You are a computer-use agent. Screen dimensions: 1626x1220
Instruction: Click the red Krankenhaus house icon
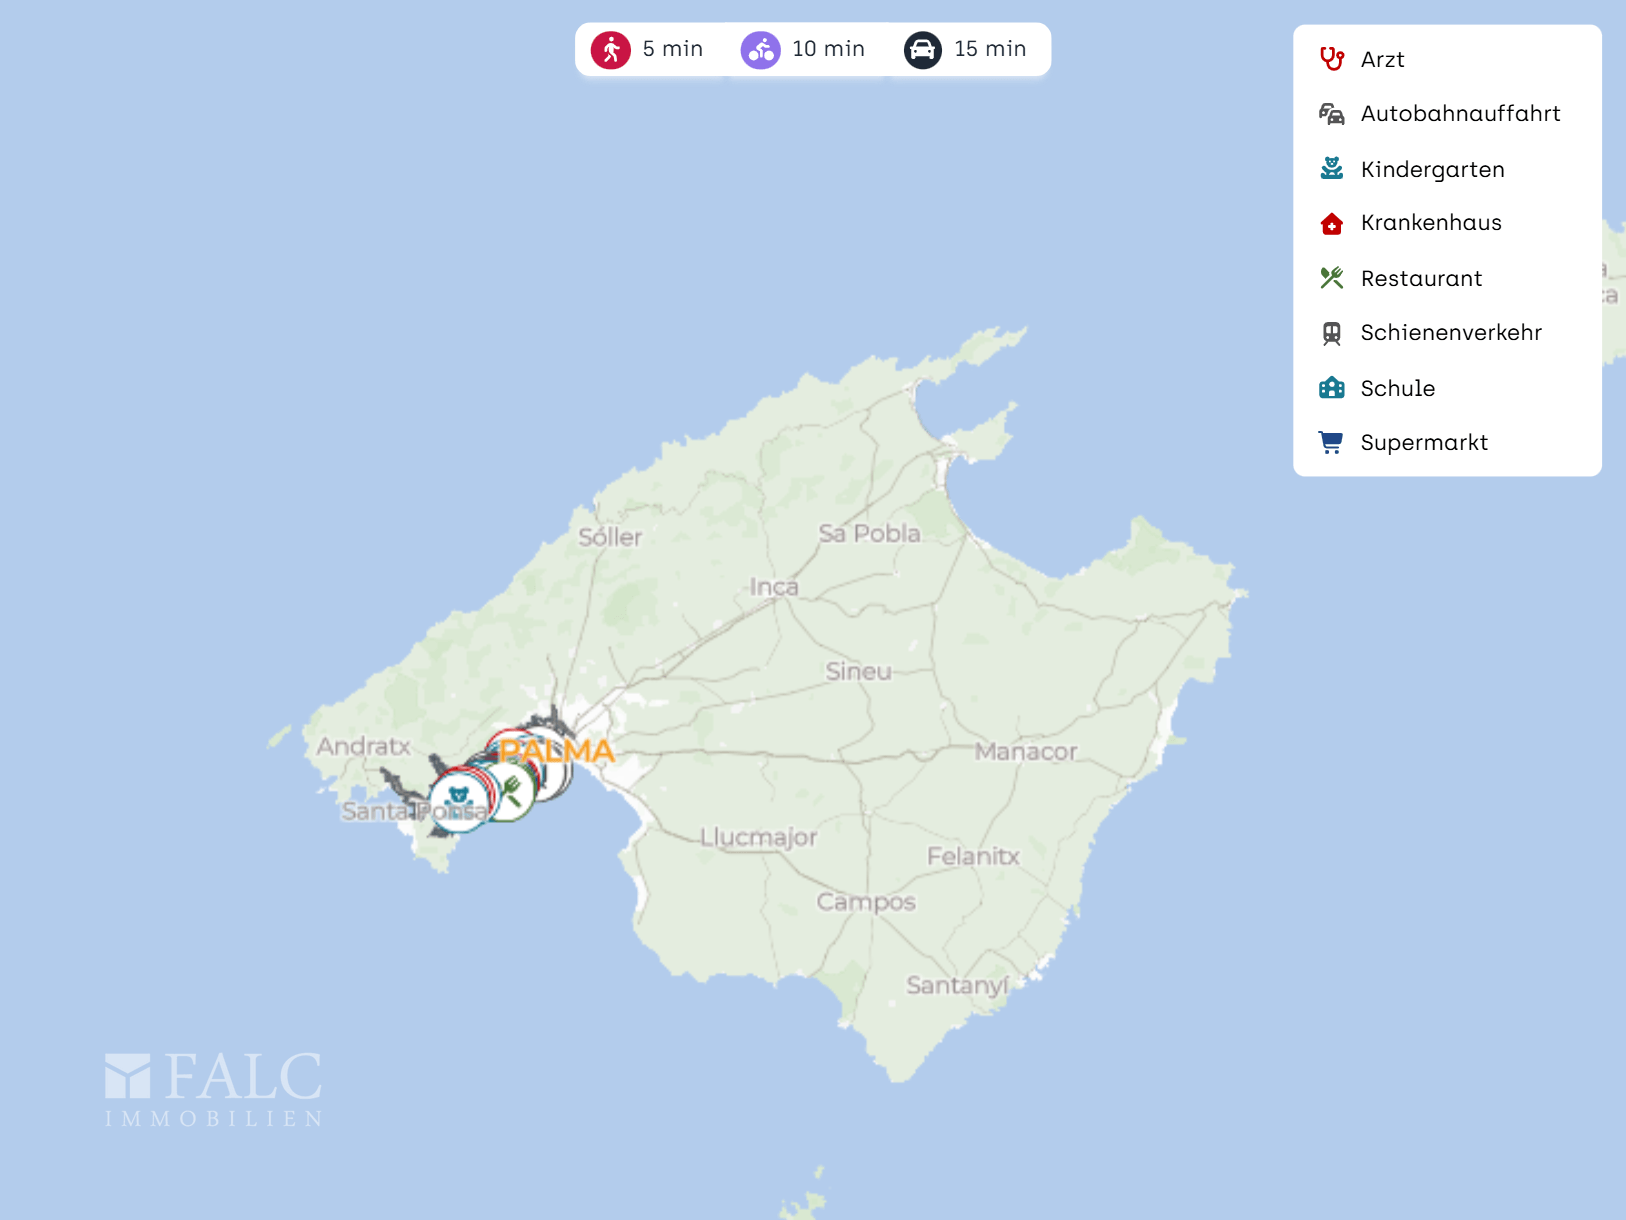pos(1331,223)
